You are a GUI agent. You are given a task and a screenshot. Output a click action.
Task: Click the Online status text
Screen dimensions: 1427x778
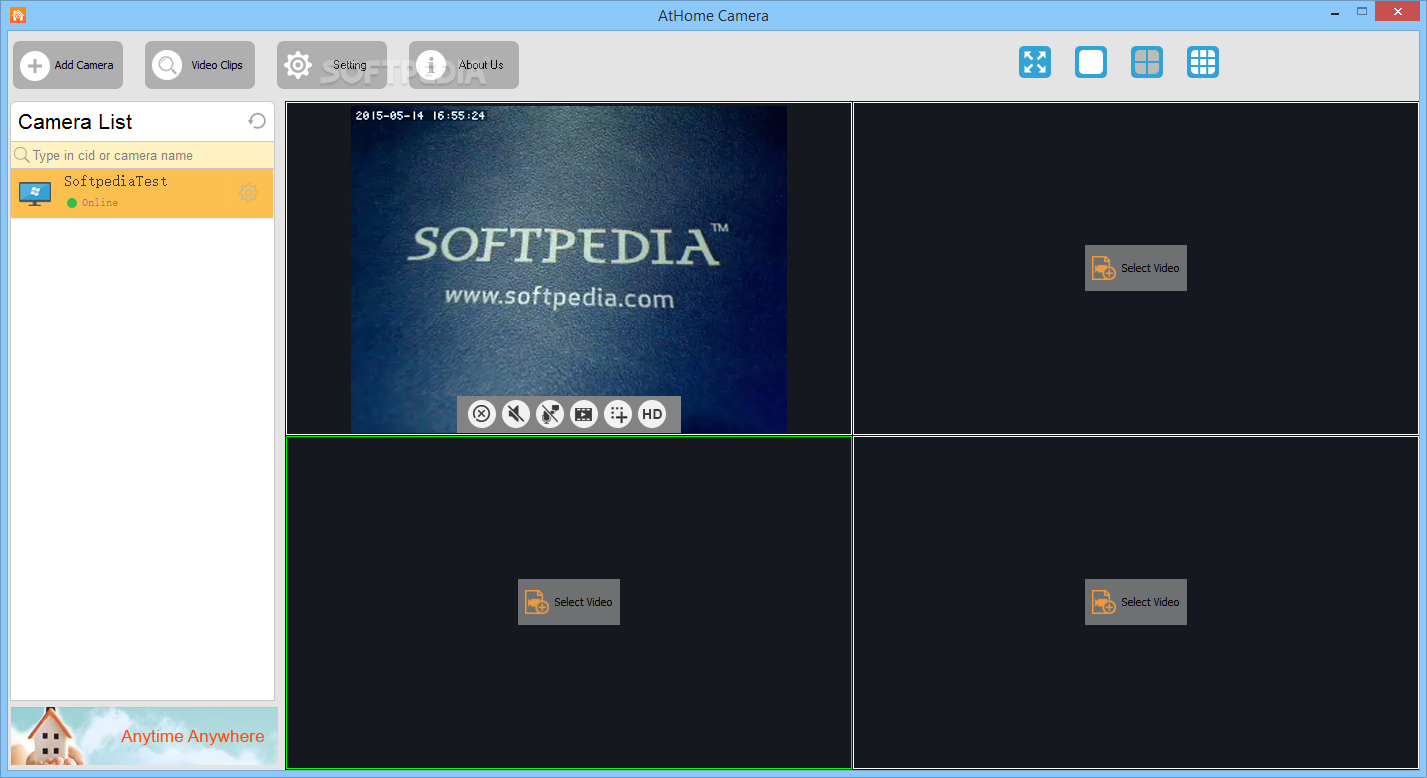(100, 203)
